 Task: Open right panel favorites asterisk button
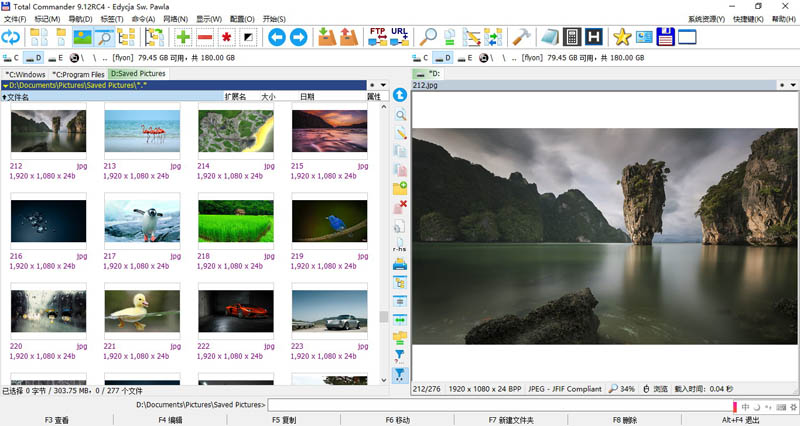tap(782, 85)
